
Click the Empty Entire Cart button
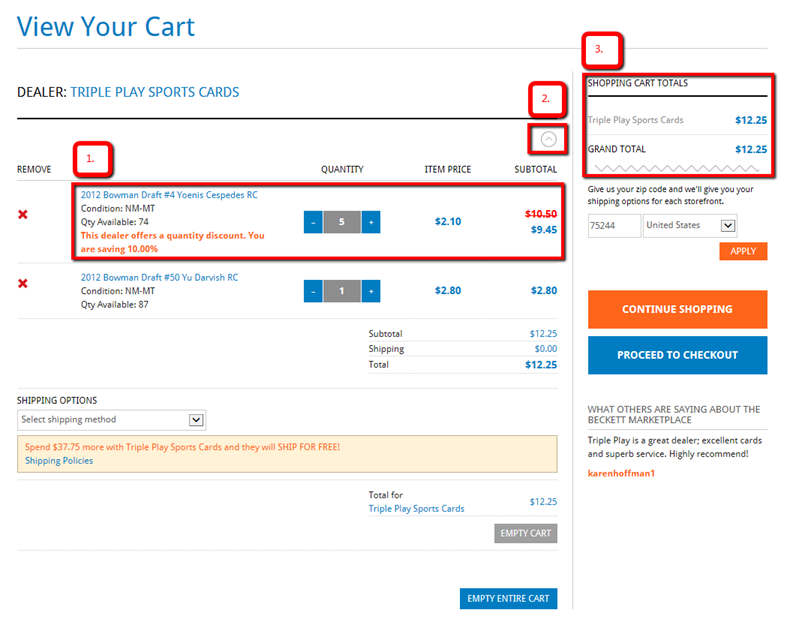(508, 599)
